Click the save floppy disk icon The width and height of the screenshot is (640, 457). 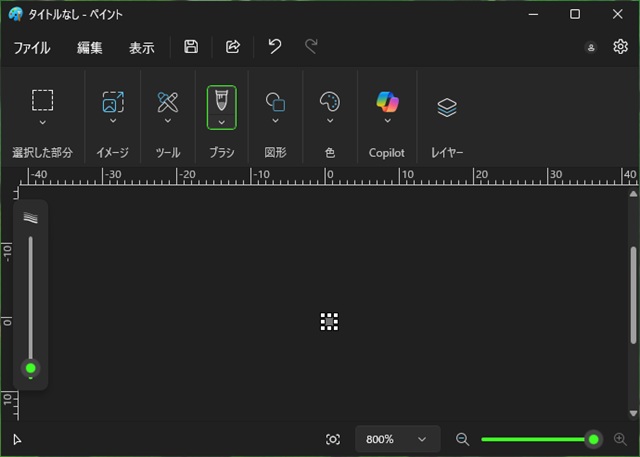[x=191, y=47]
